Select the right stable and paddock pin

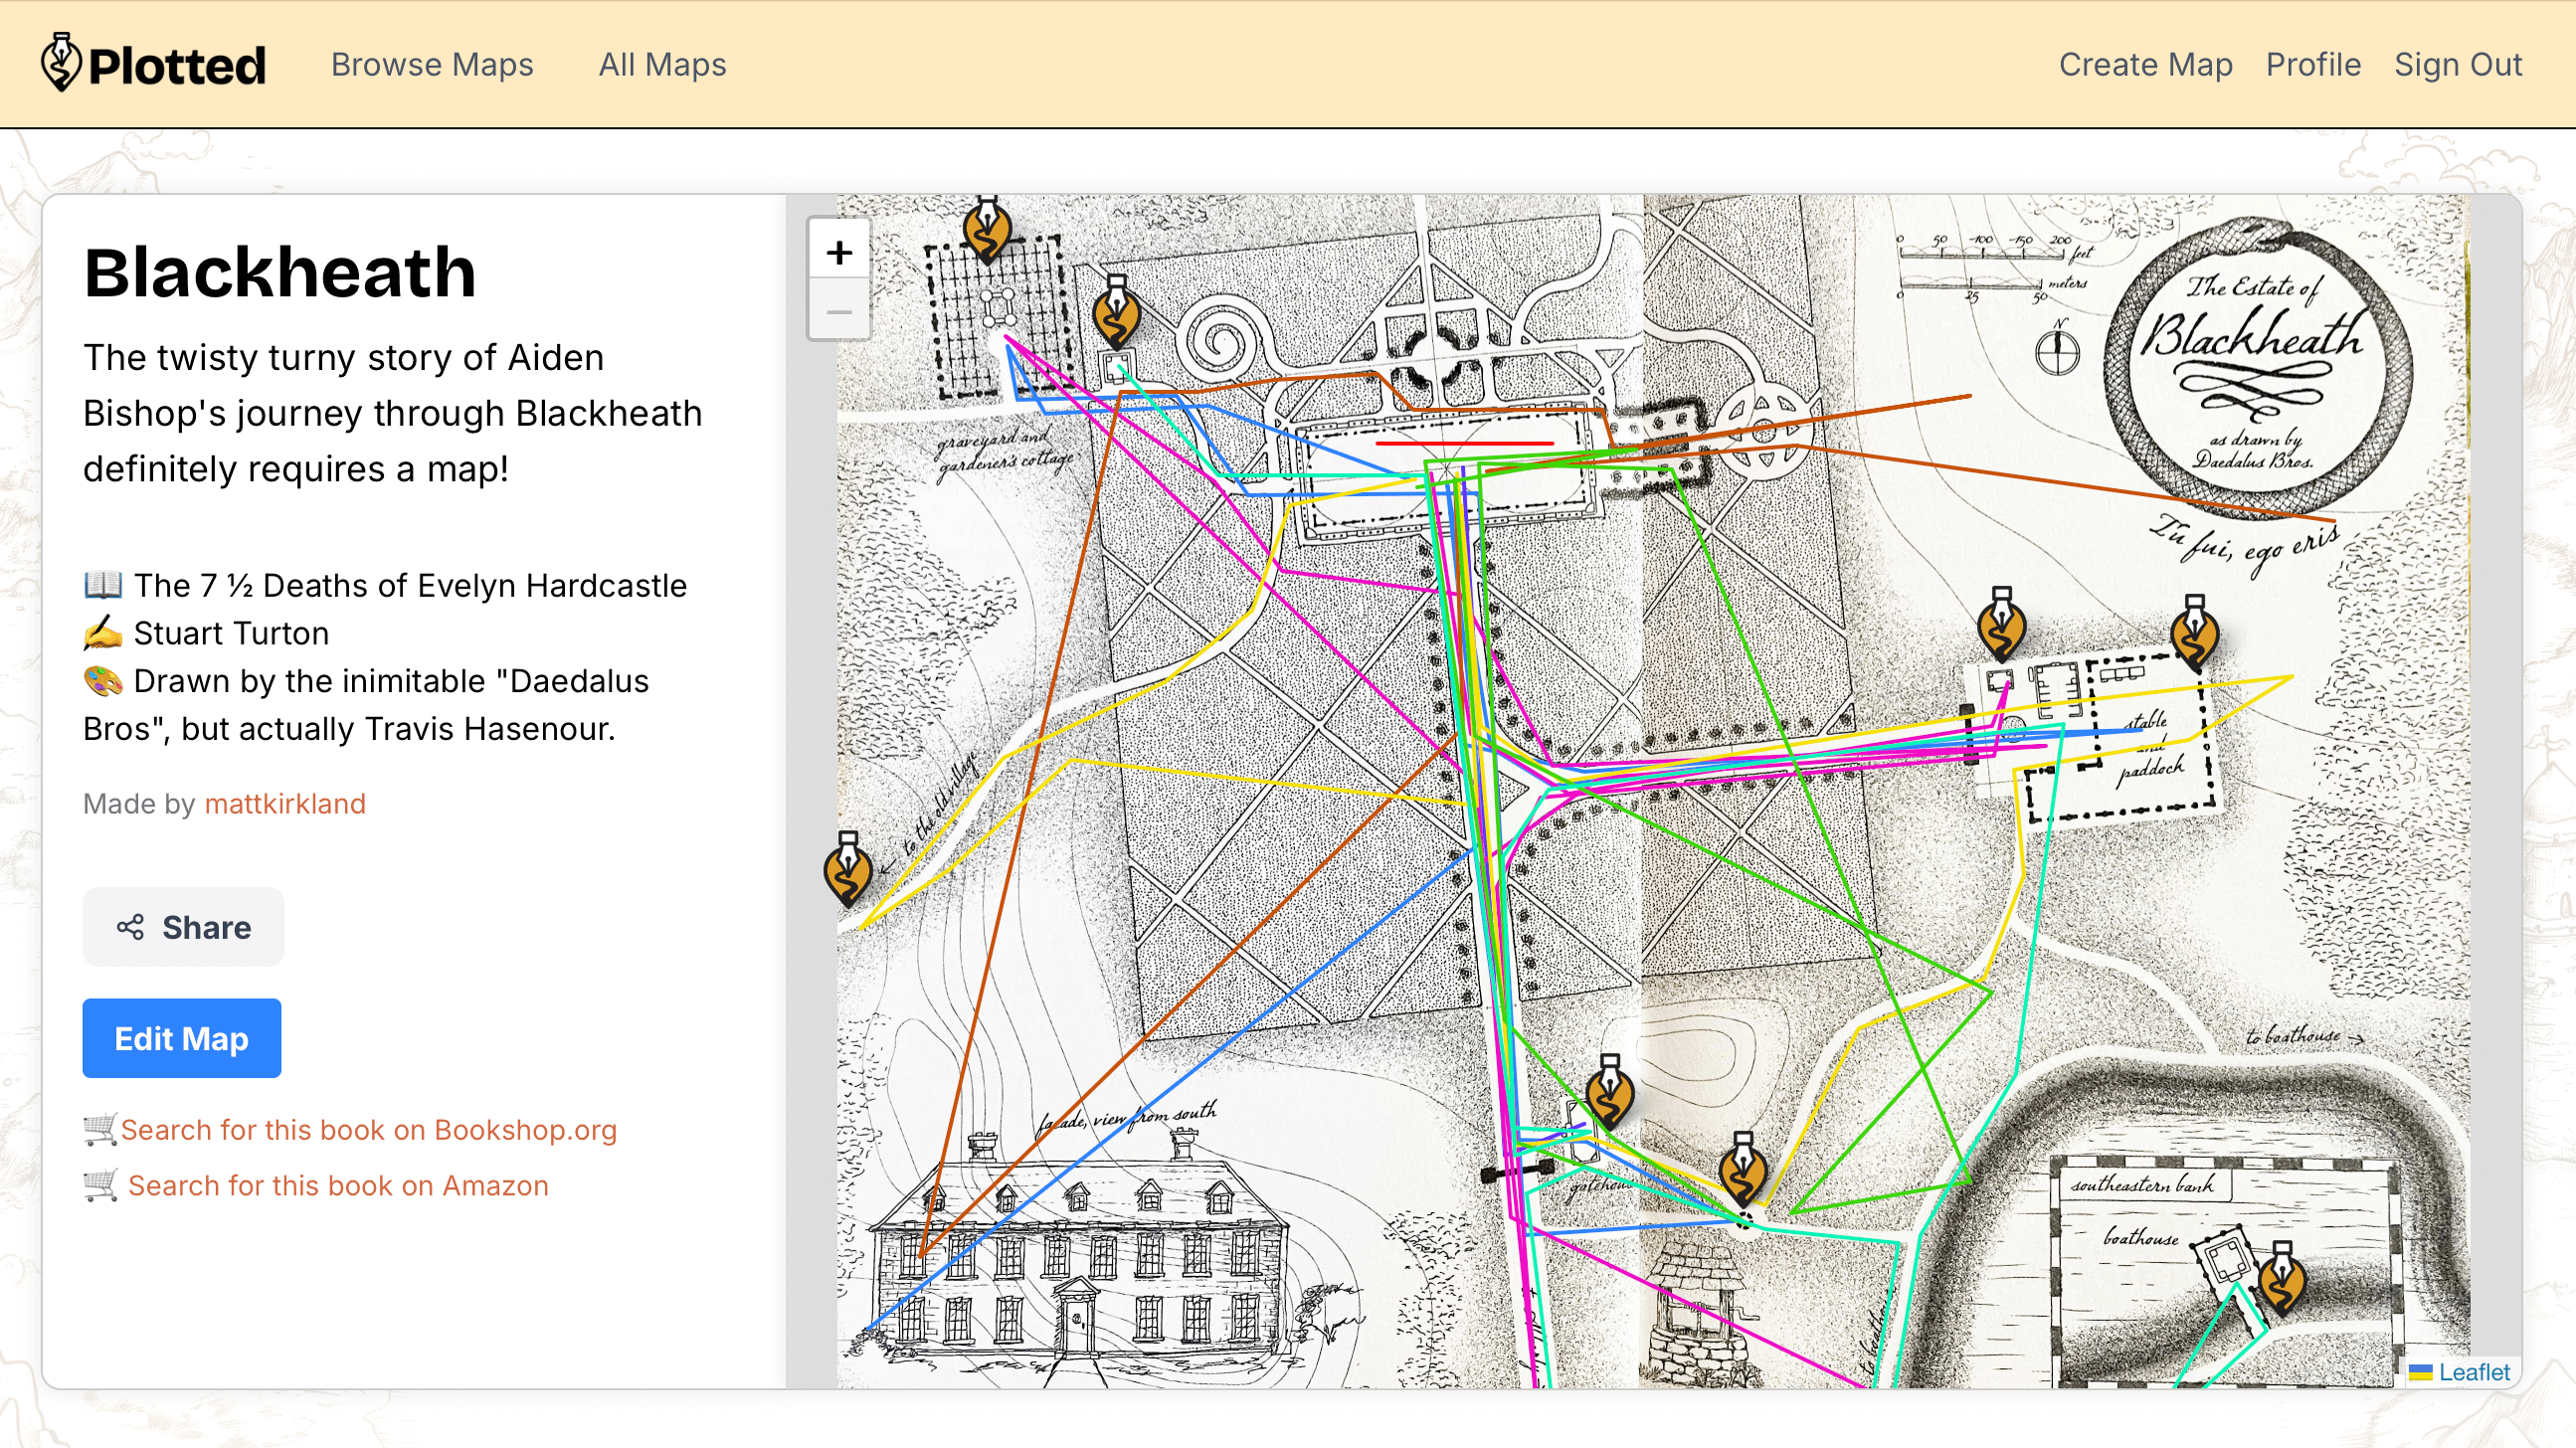pos(2194,633)
